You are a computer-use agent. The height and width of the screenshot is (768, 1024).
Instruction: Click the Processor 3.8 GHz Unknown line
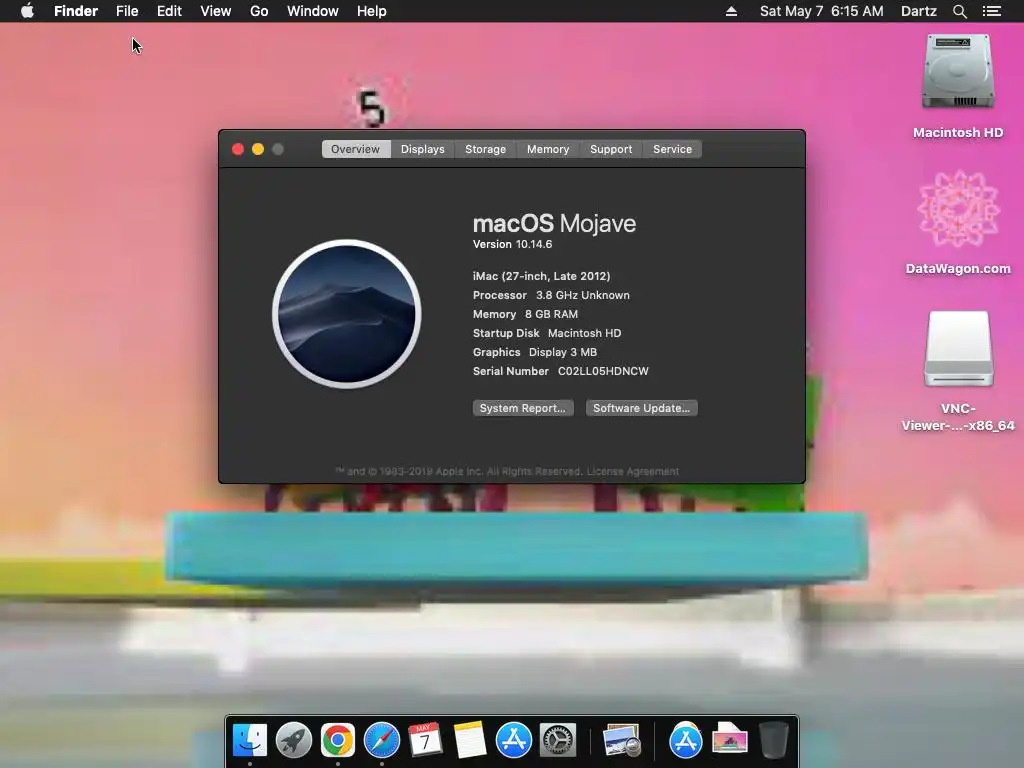click(551, 295)
